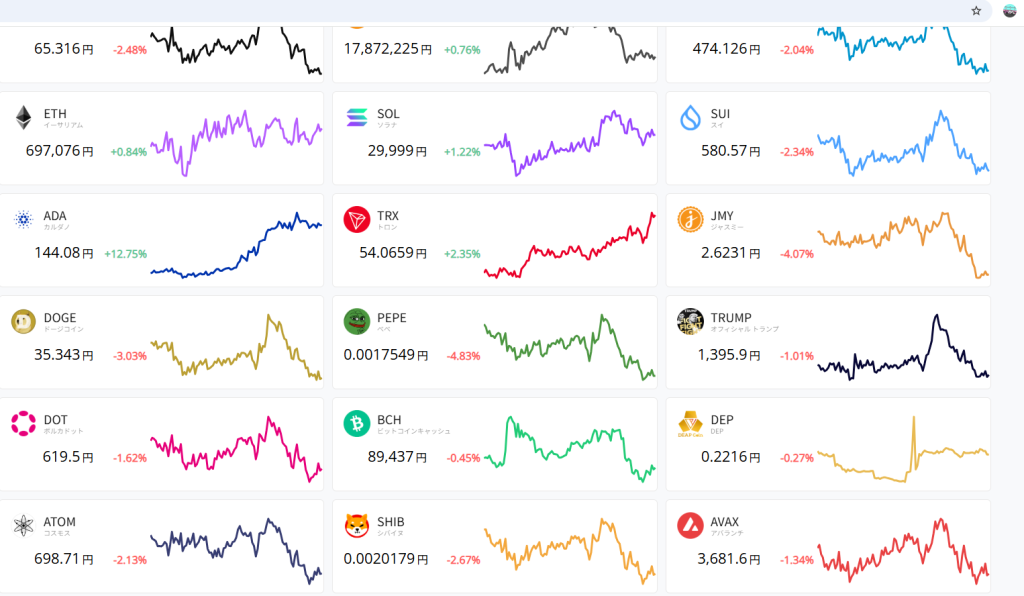Click the Shiba Inu coin icon

tap(357, 526)
